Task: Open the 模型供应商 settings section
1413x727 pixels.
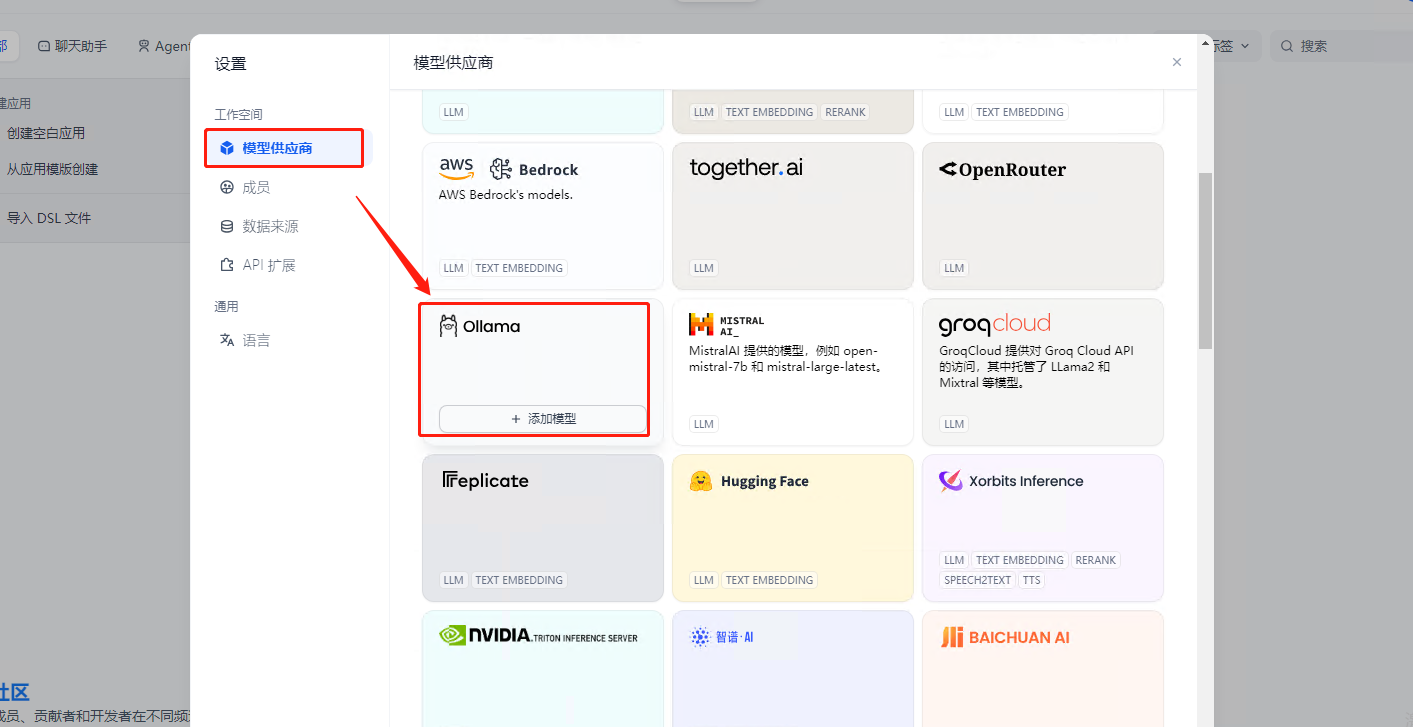Action: (x=277, y=148)
